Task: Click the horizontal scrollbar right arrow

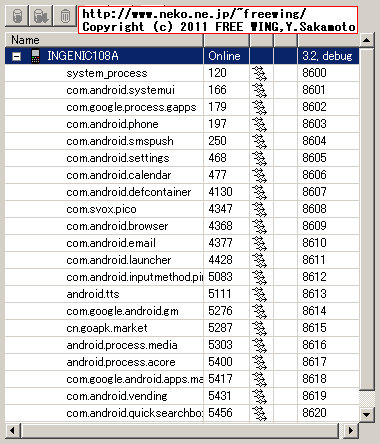Action: (350, 430)
